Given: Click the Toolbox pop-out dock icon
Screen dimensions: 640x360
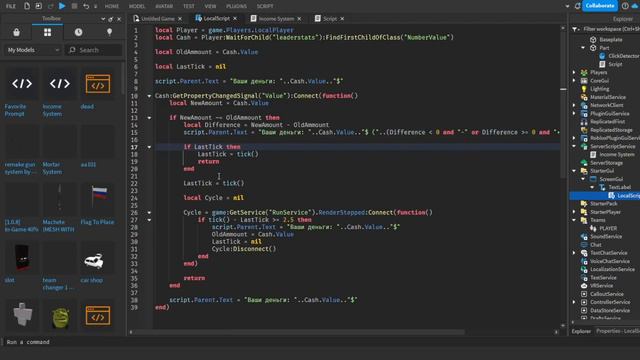Looking at the screenshot, I should (x=111, y=19).
